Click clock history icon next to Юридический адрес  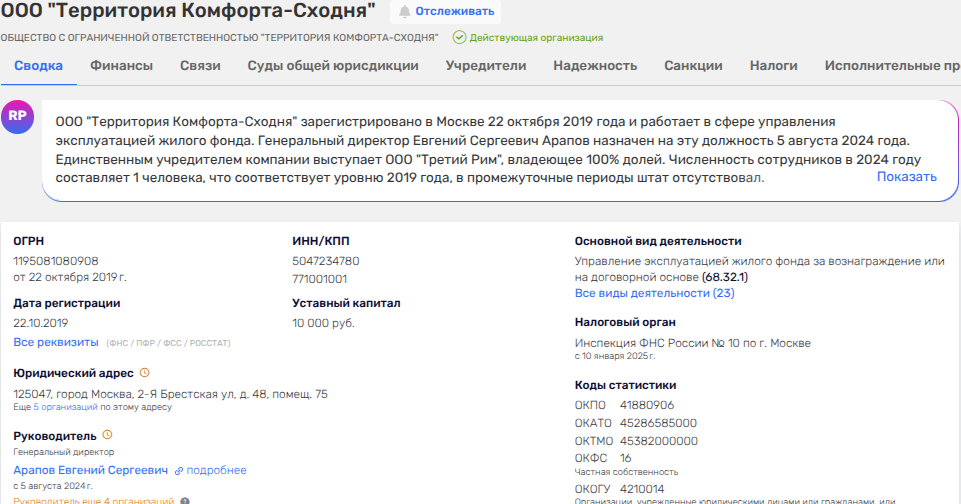(x=144, y=373)
